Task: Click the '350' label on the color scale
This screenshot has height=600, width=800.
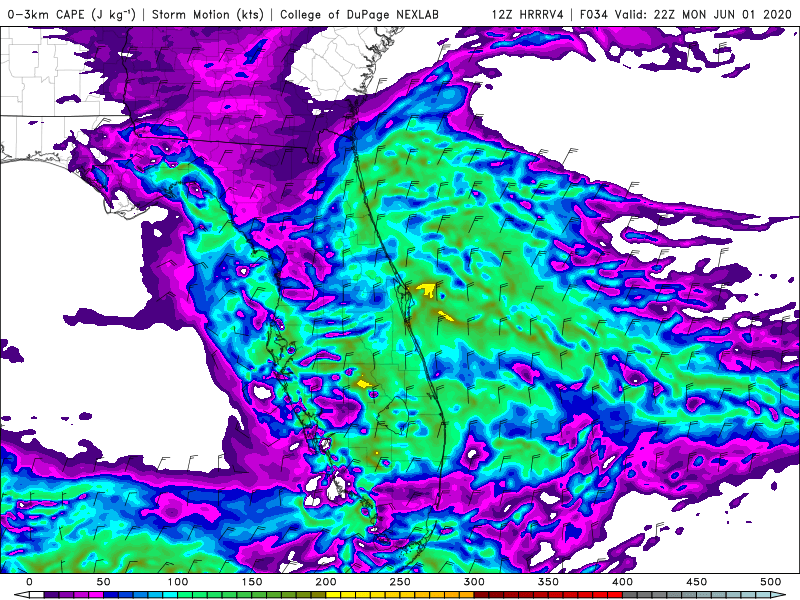Action: [548, 582]
